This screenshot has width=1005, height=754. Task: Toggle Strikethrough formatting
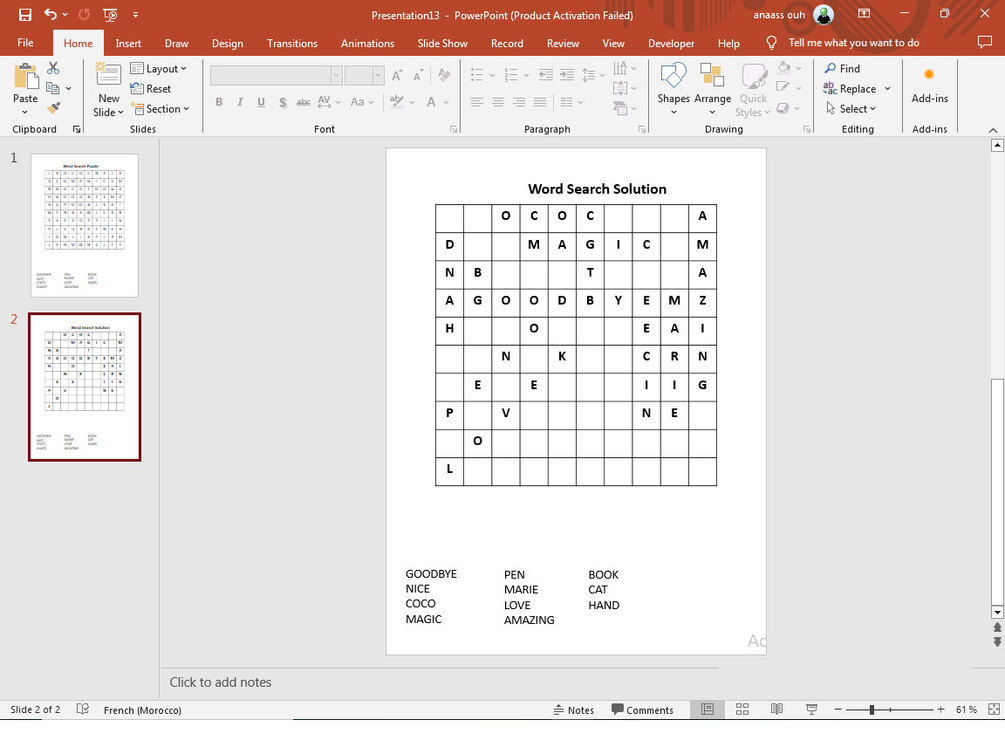point(303,102)
